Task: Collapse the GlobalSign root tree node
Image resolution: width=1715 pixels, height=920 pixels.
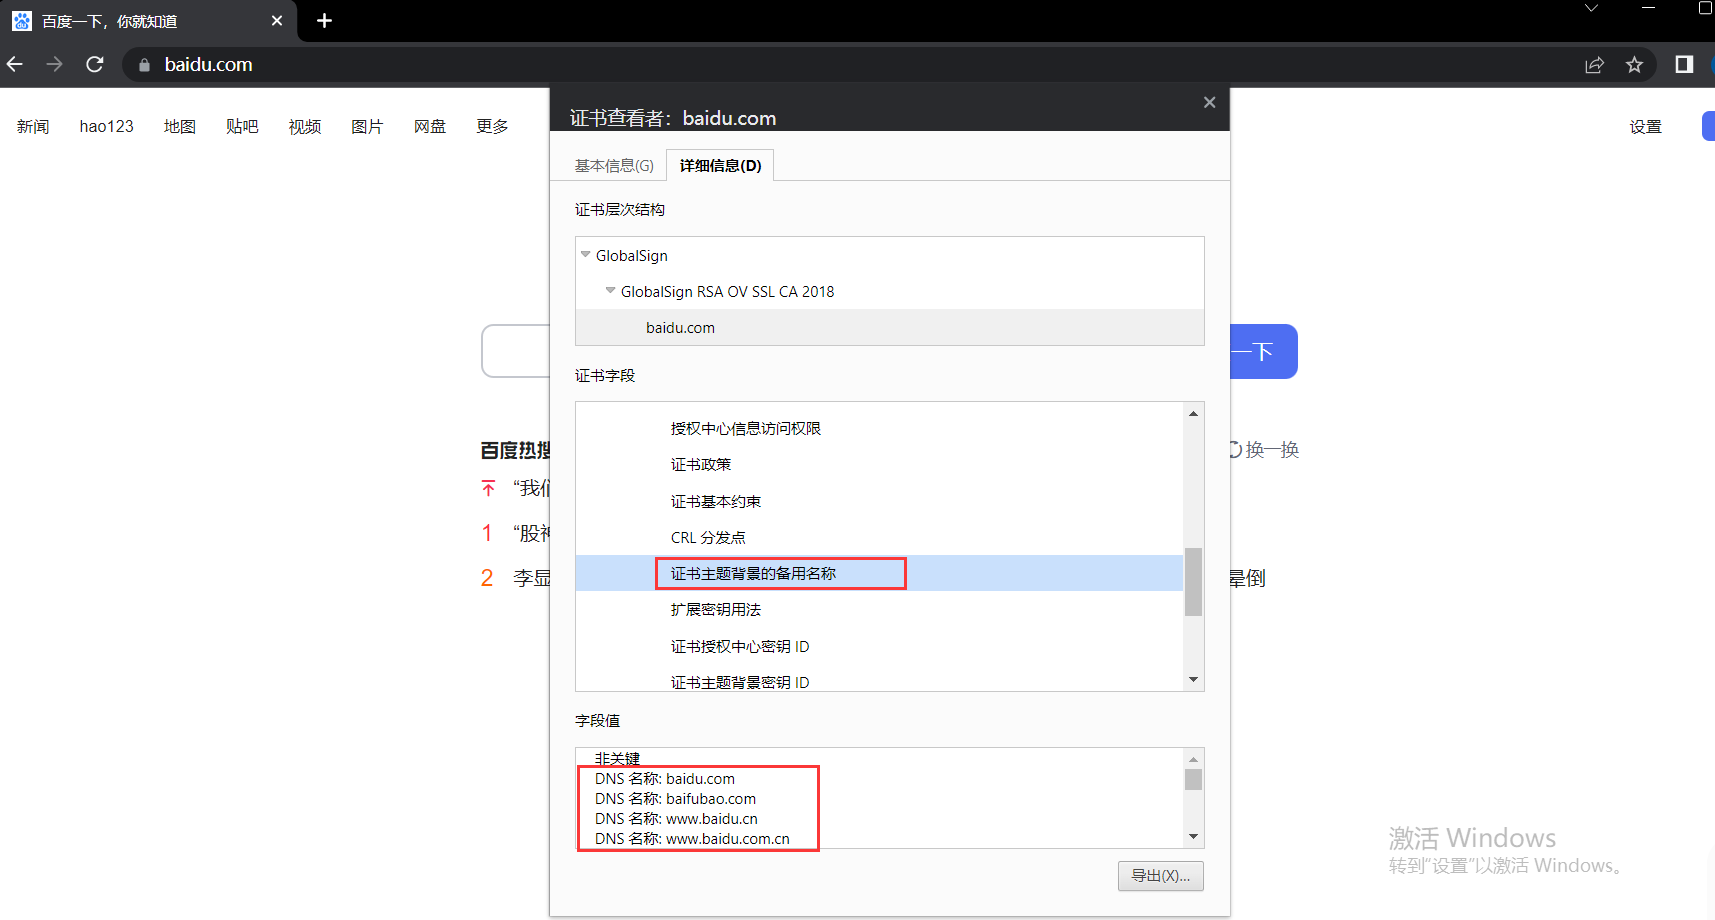Action: click(x=586, y=255)
